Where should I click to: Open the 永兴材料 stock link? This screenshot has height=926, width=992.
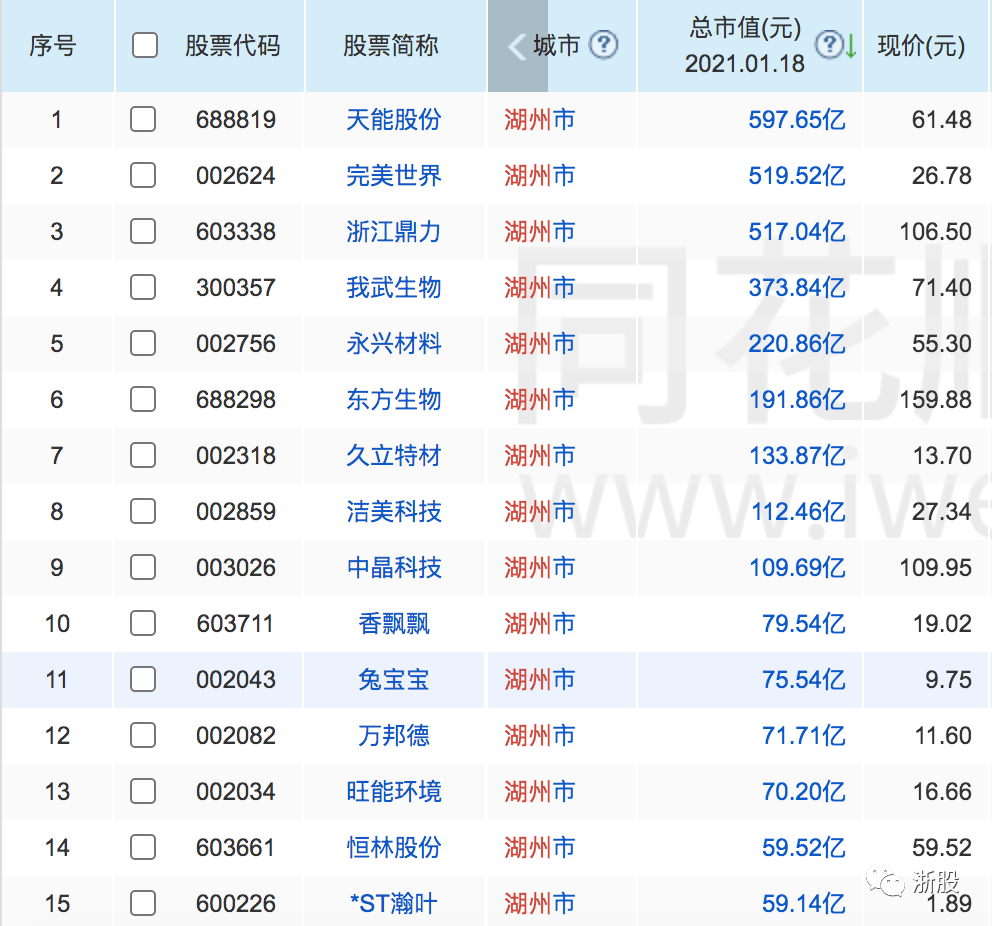(394, 343)
